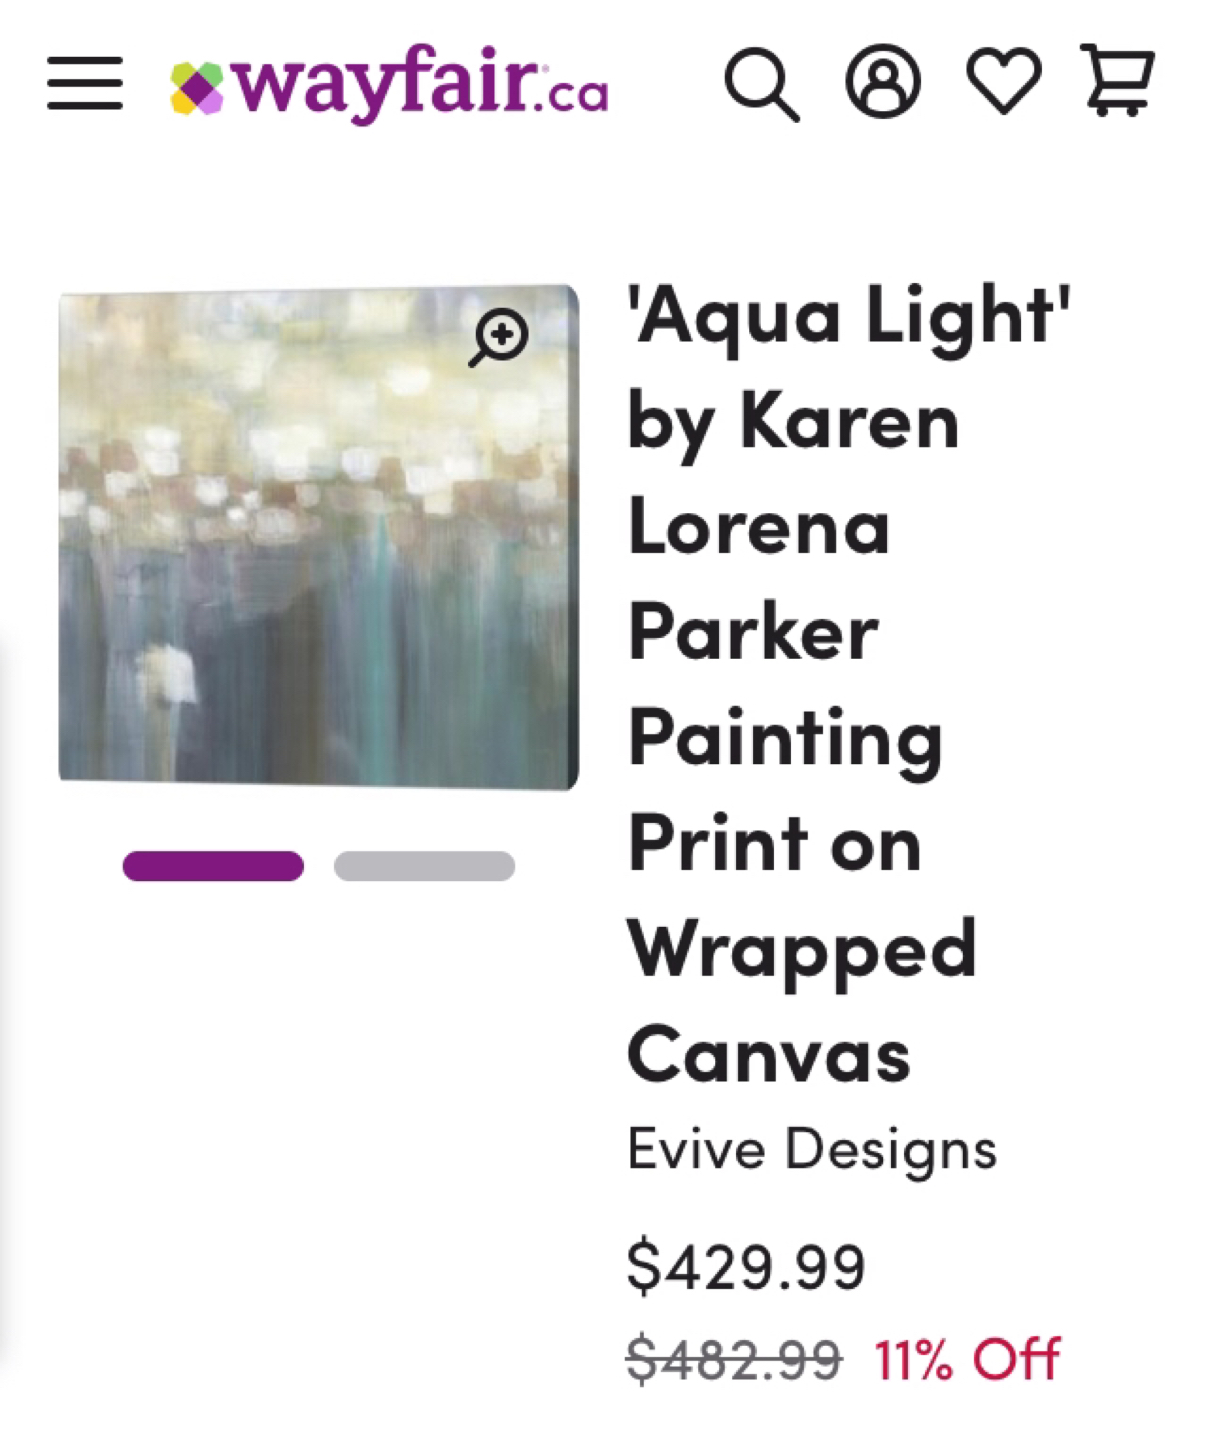
Task: Open the account profile icon
Action: tap(883, 82)
